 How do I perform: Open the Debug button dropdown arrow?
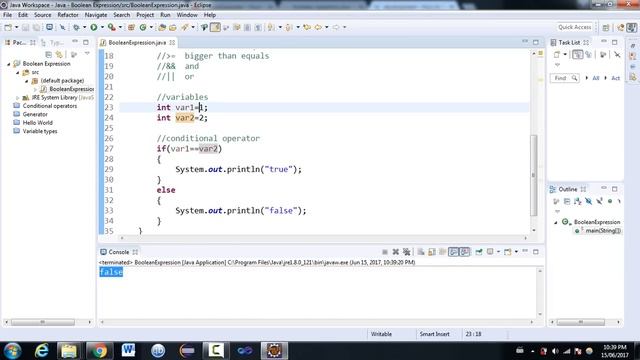[84, 27]
